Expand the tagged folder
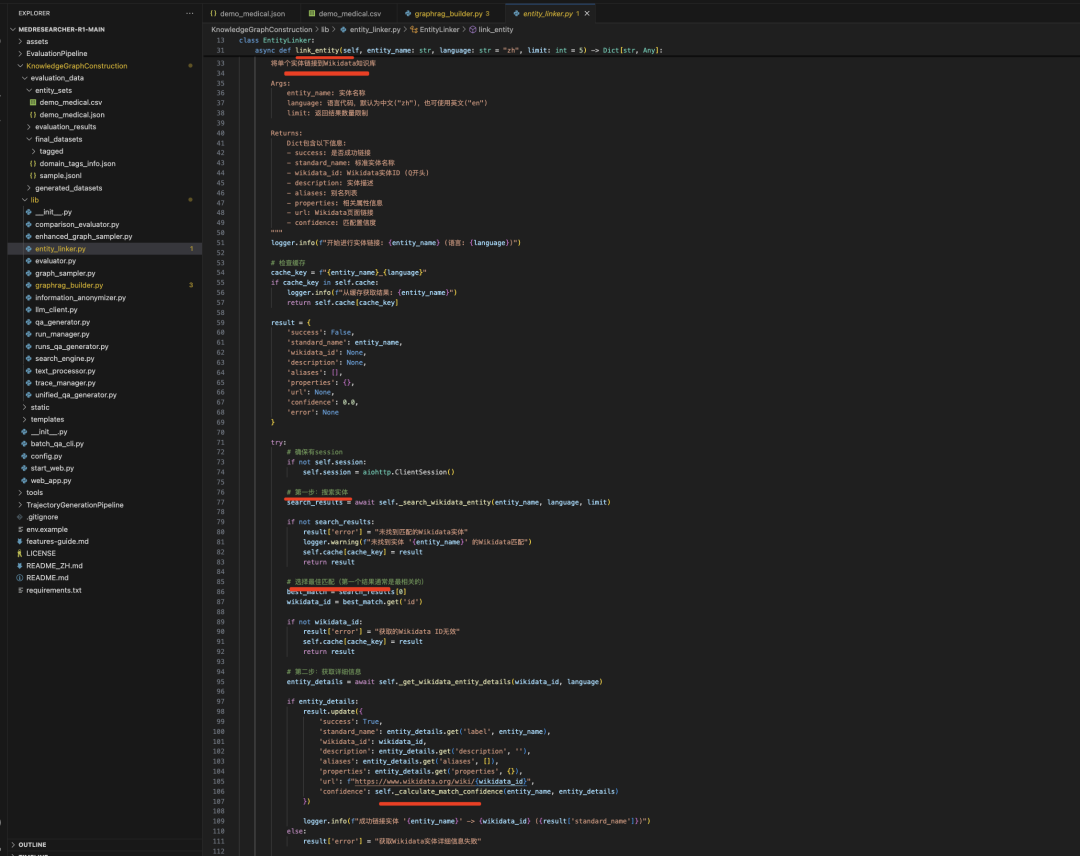Viewport: 1080px width, 856px height. click(51, 151)
